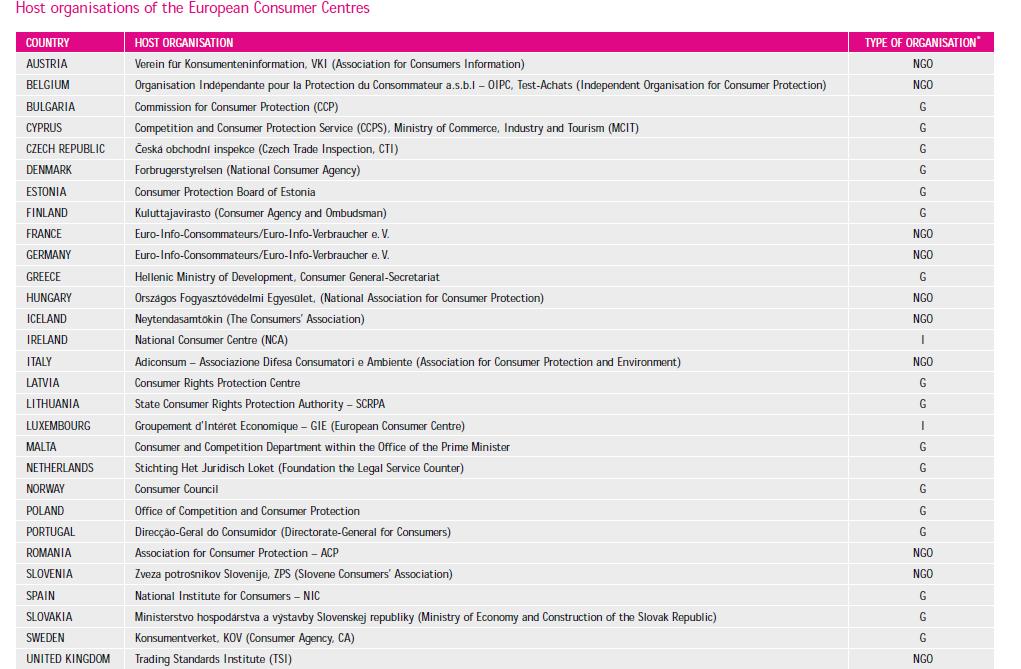Click 'Stichting Het Juridisch Loket' host cell
The height and width of the screenshot is (669, 1021).
[x=486, y=468]
